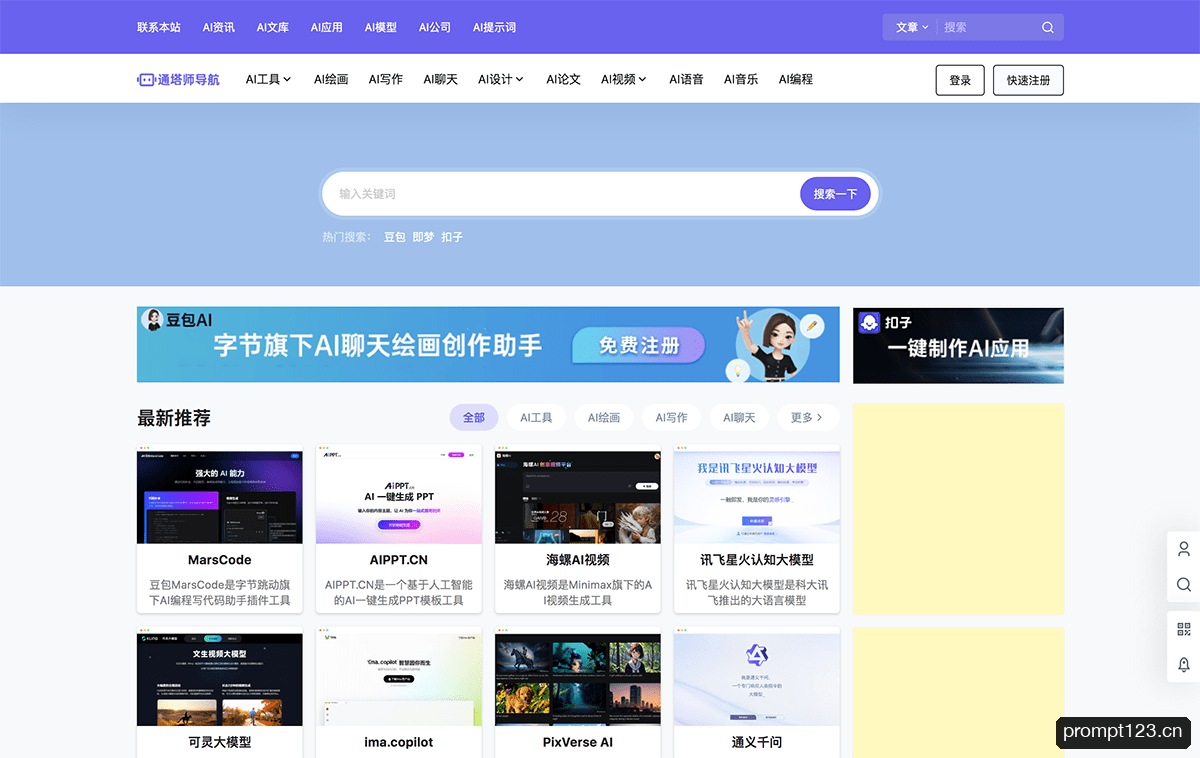
Task: Show the QR code icon on right sidebar
Action: [1184, 629]
